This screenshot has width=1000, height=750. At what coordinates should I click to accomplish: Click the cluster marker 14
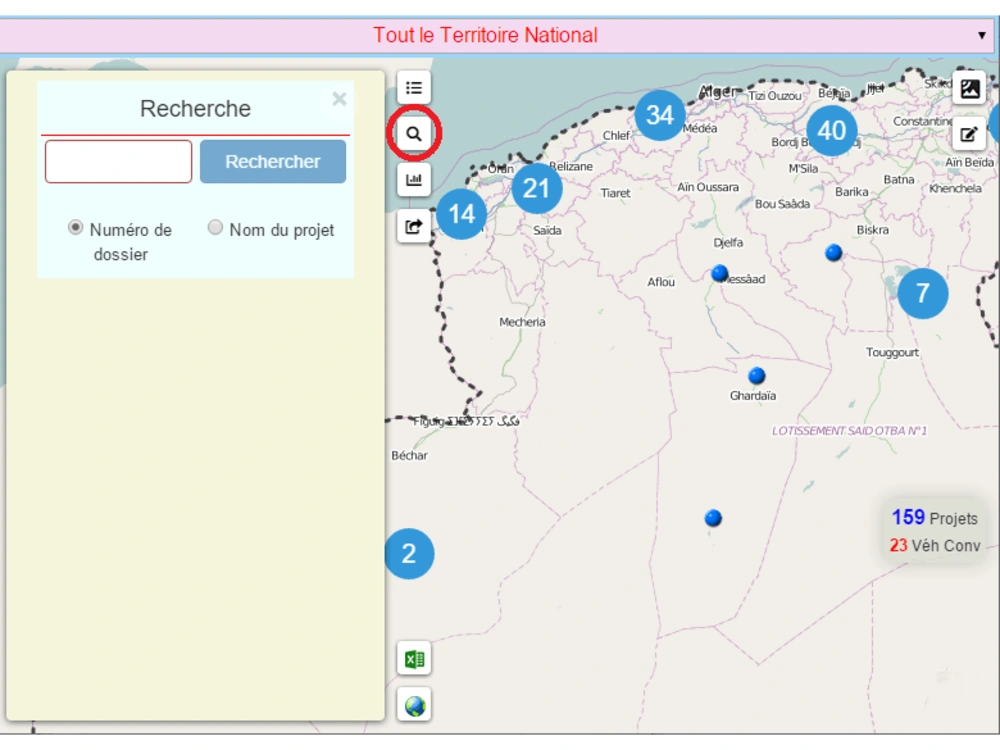[x=461, y=214]
